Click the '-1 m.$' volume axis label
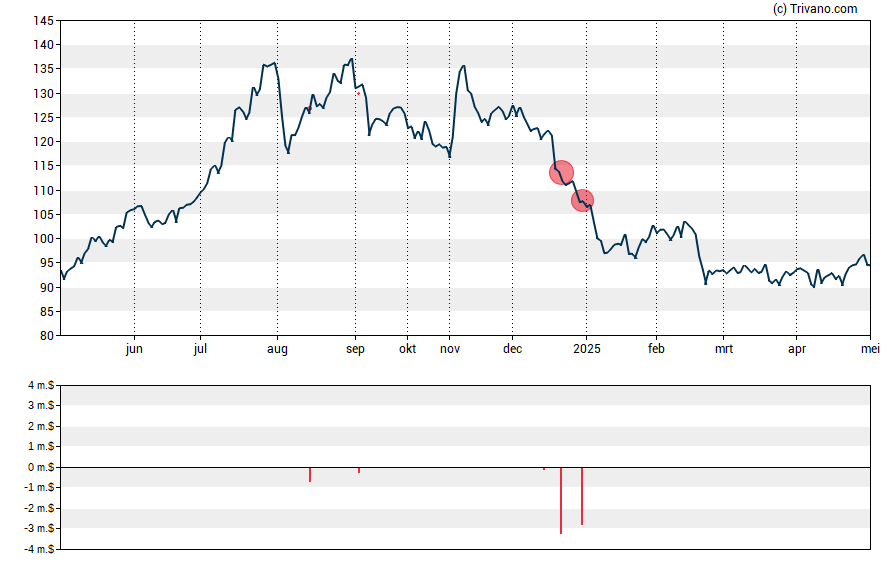Image resolution: width=888 pixels, height=565 pixels. tap(39, 487)
